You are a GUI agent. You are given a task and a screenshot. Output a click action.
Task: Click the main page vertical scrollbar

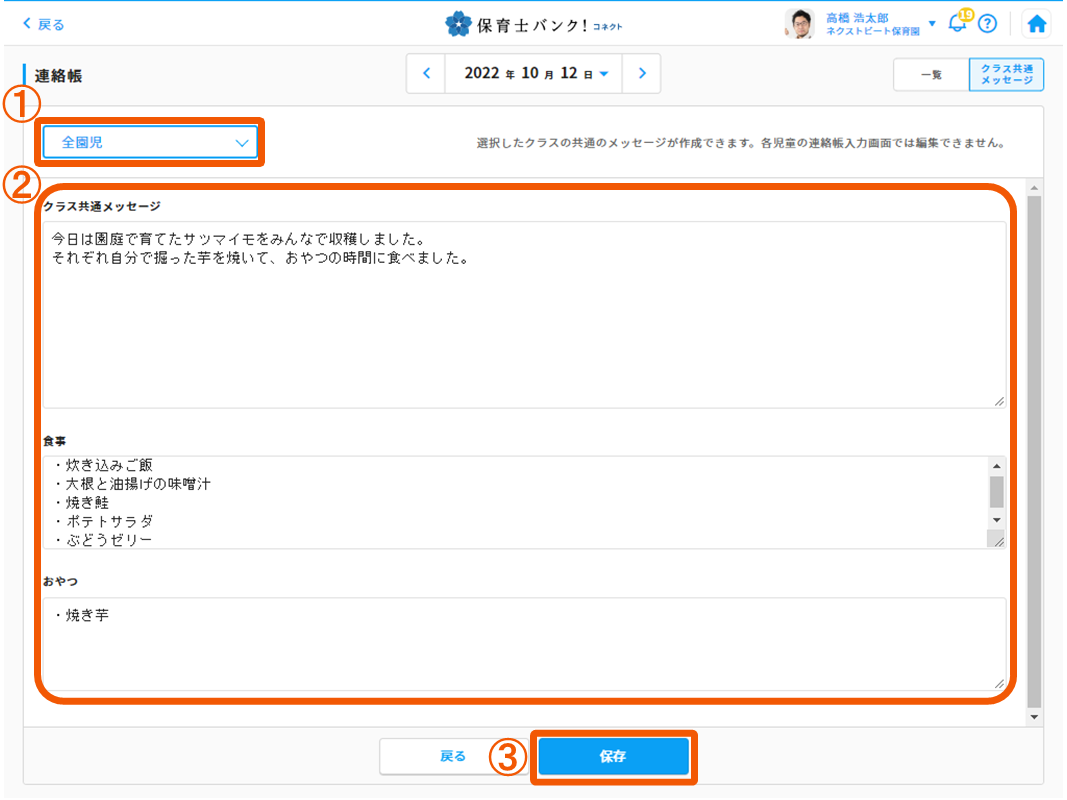pyautogui.click(x=1034, y=450)
